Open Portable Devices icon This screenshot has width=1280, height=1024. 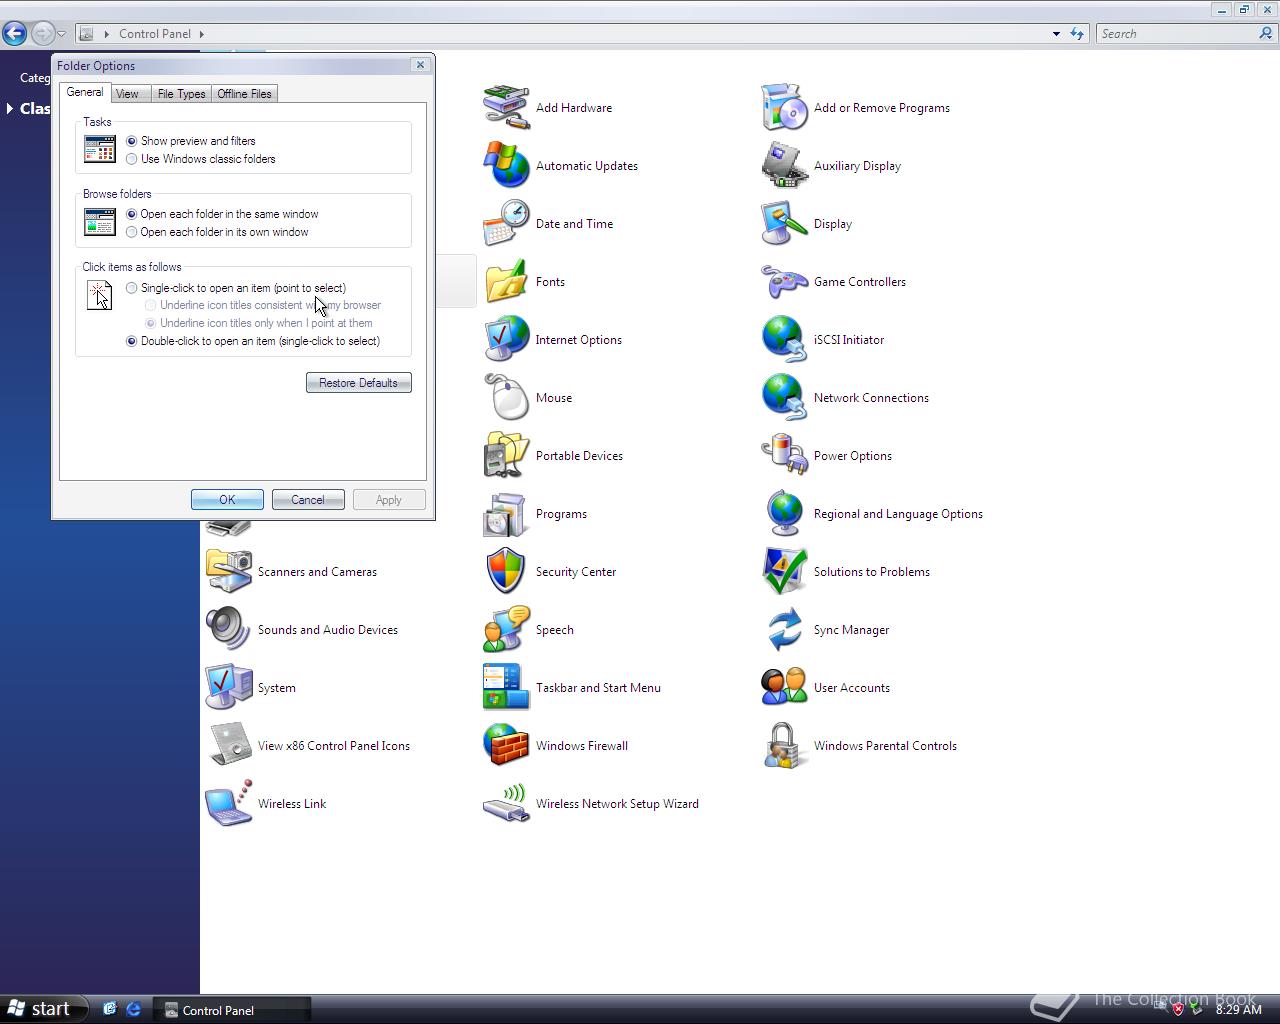506,456
